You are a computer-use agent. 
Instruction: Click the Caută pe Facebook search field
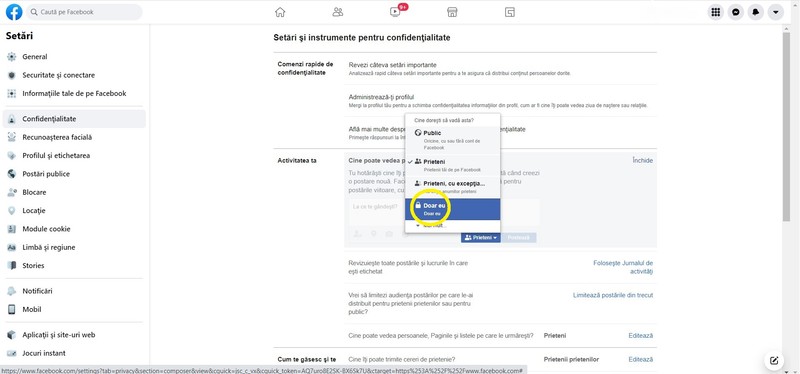[84, 12]
